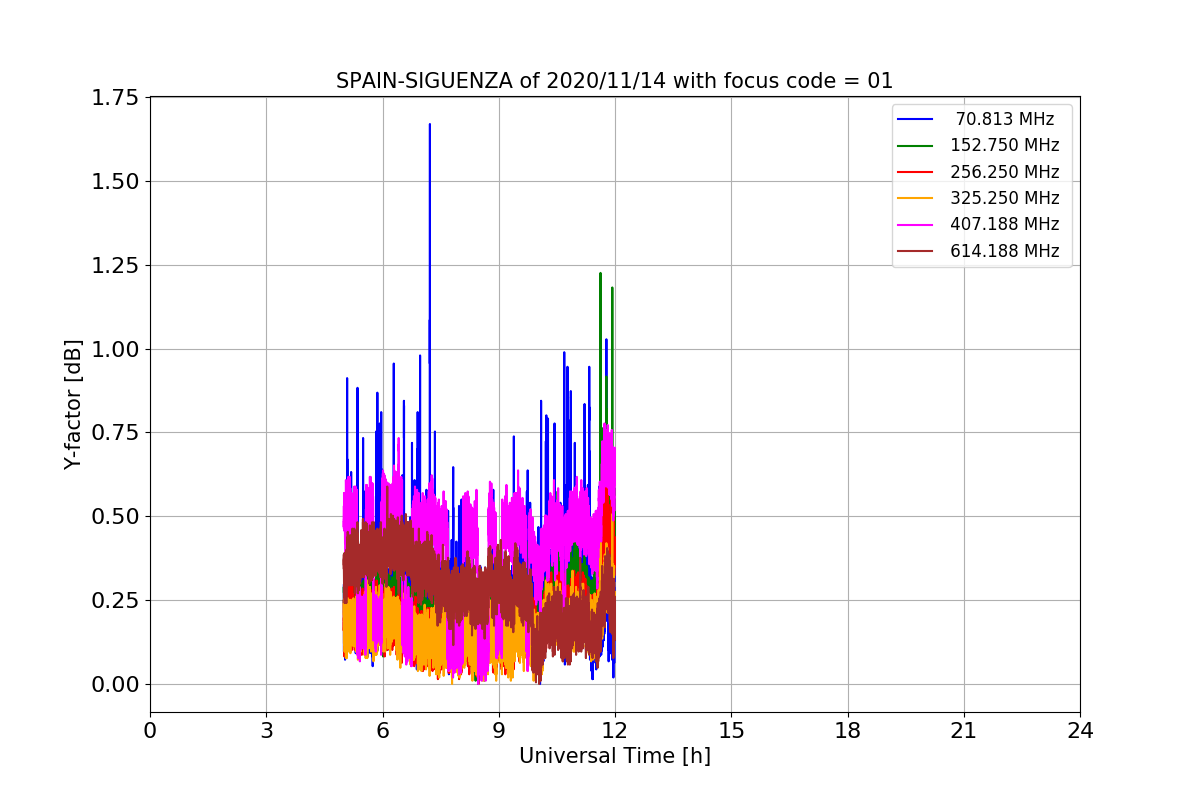Click the 3 x-axis tick label
Viewport: 1200px width, 800px height.
266,731
